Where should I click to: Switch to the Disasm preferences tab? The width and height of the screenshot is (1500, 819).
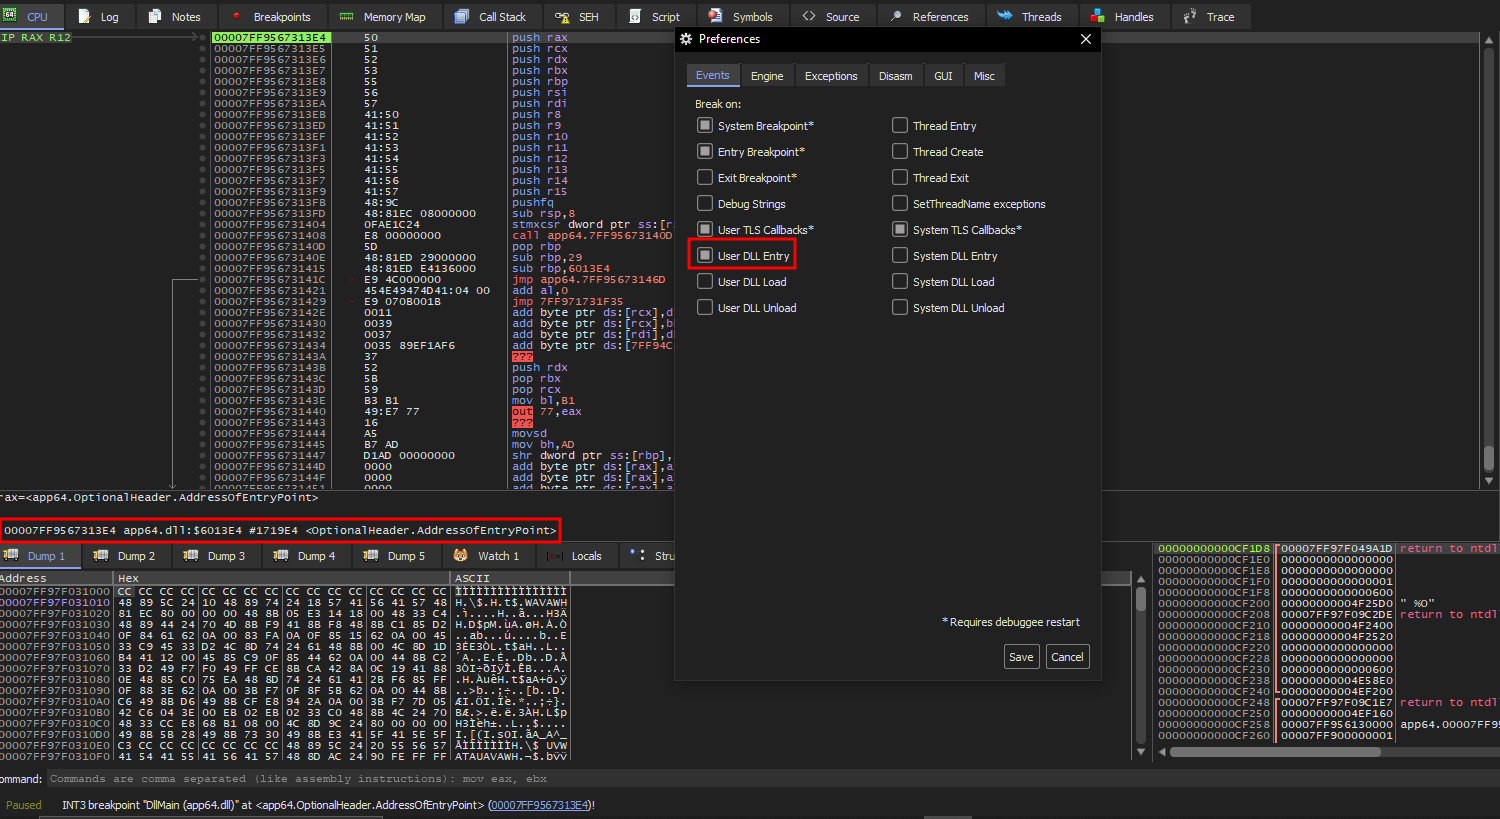pos(895,75)
